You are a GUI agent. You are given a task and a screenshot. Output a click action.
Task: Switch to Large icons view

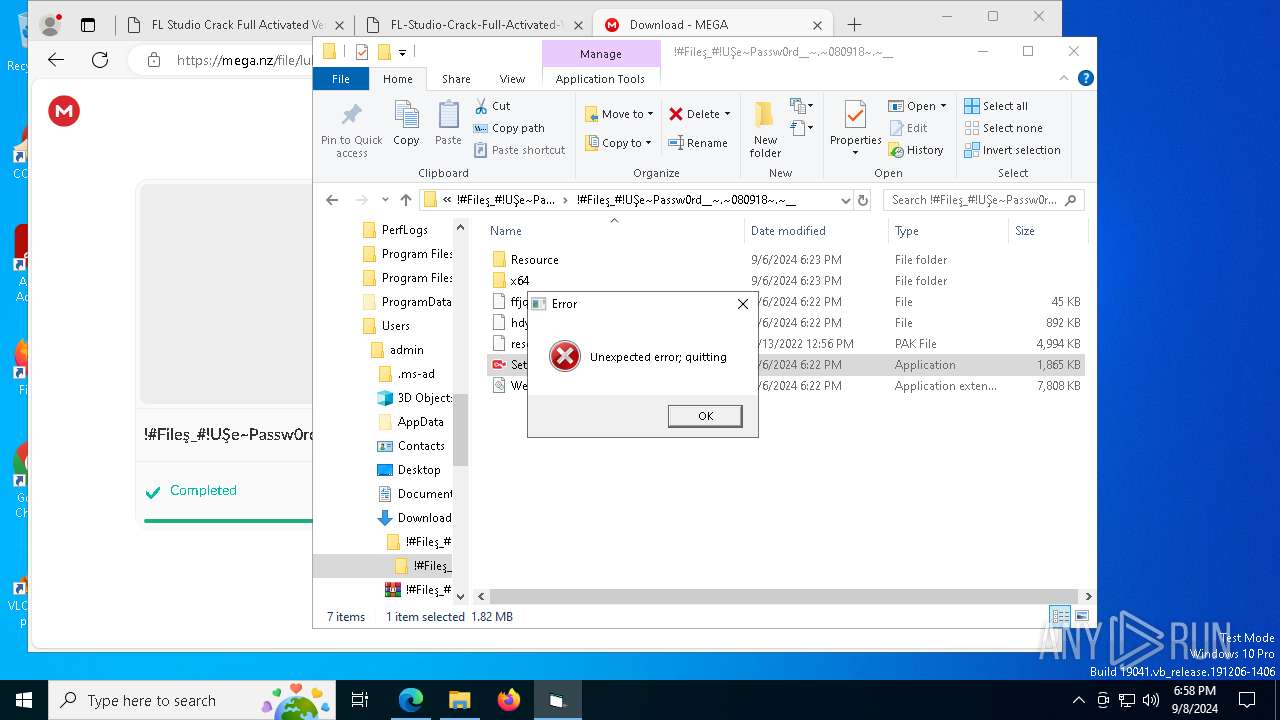[x=1081, y=616]
